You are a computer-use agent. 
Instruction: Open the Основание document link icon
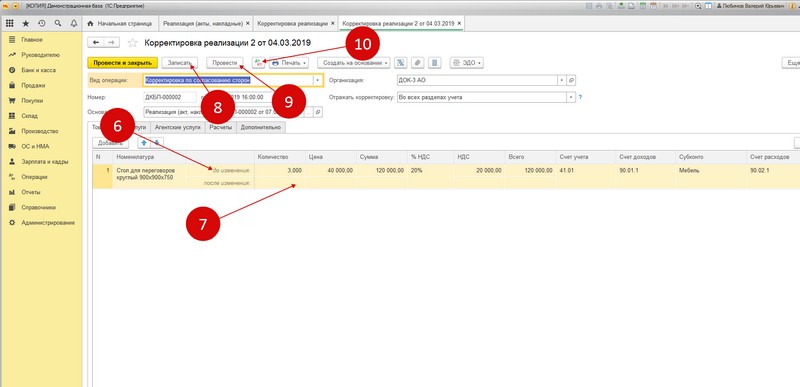[318, 112]
